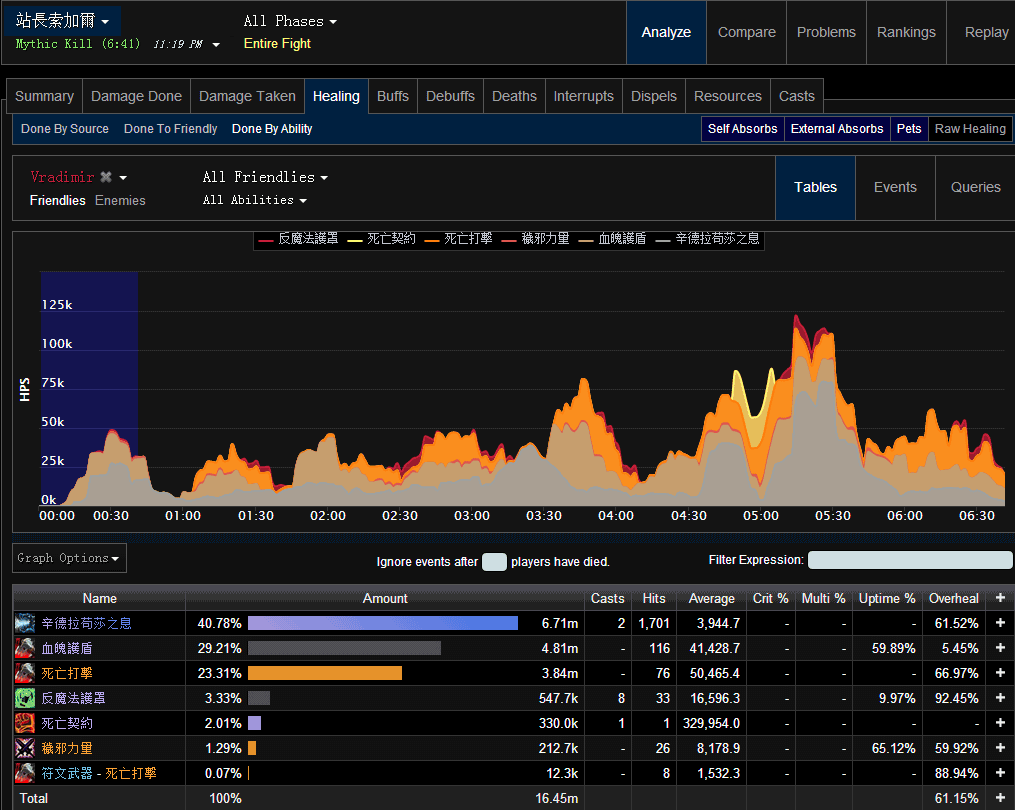1015x810 pixels.
Task: Click the Enemies filter link
Action: 120,201
